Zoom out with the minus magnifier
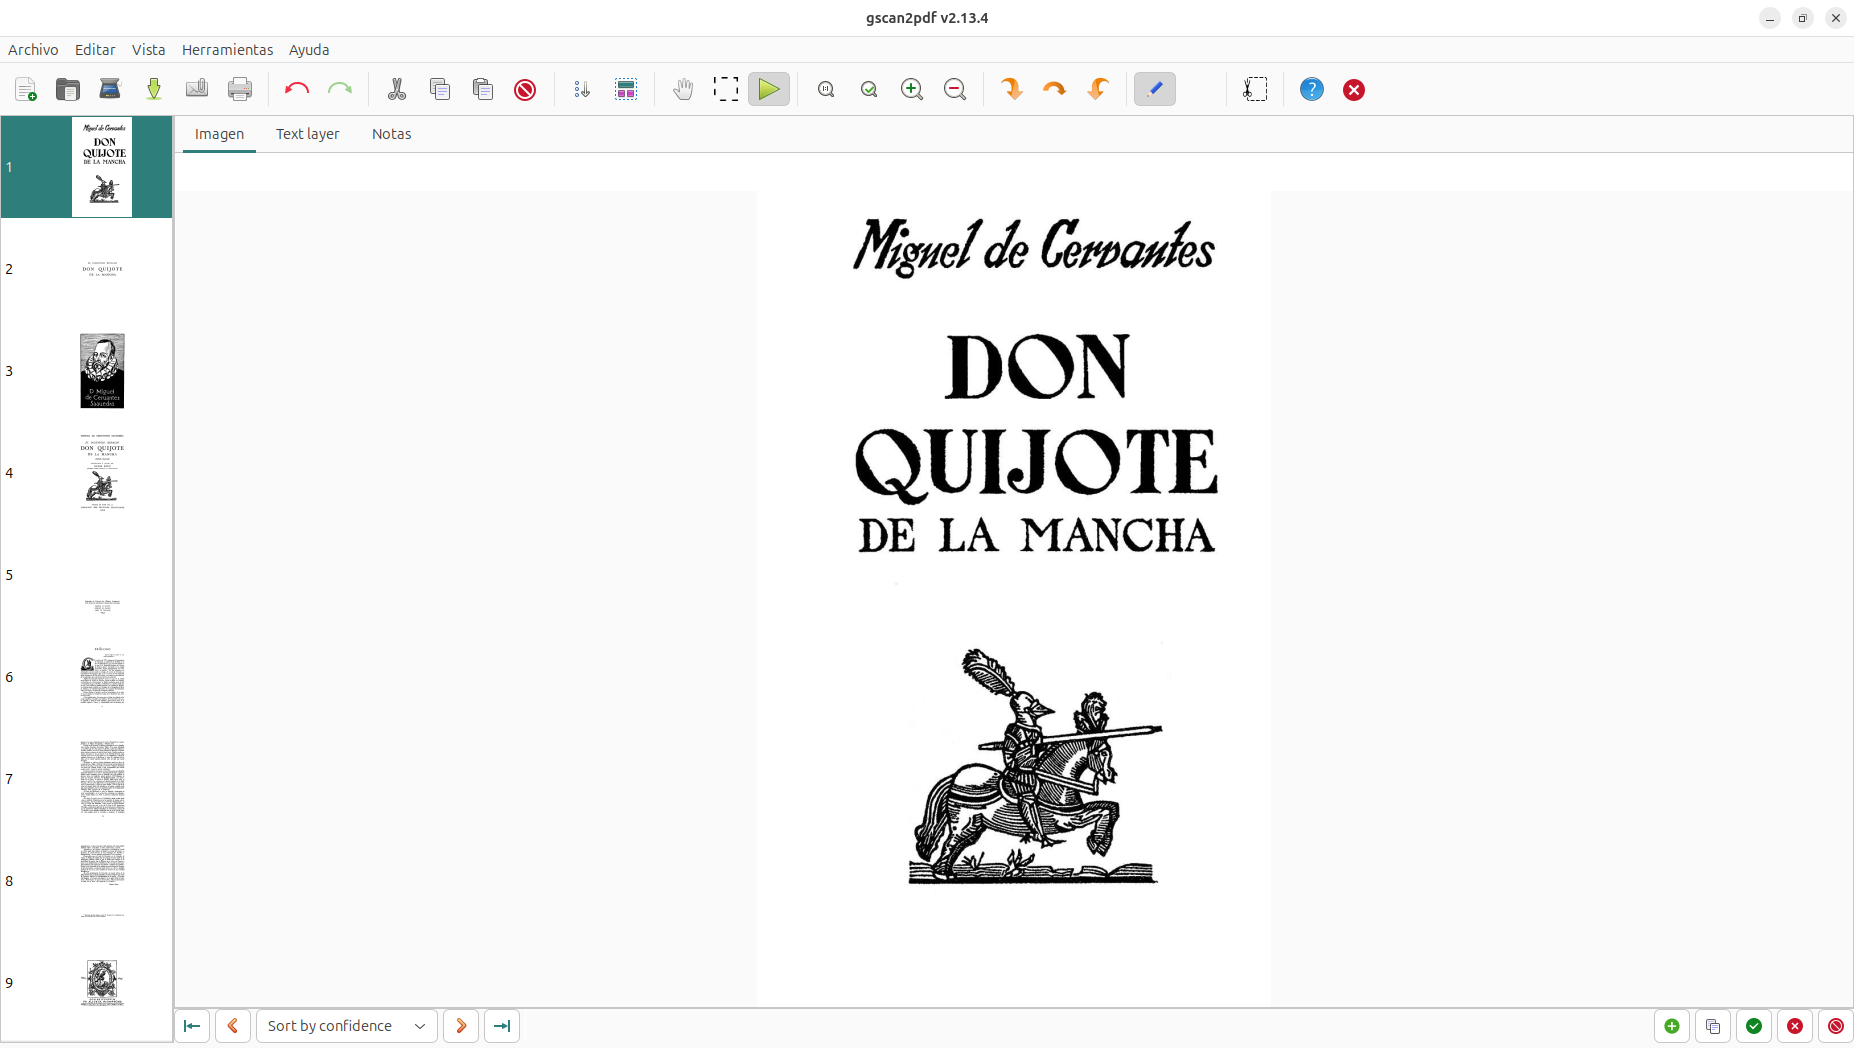This screenshot has height=1048, width=1854. coord(955,90)
